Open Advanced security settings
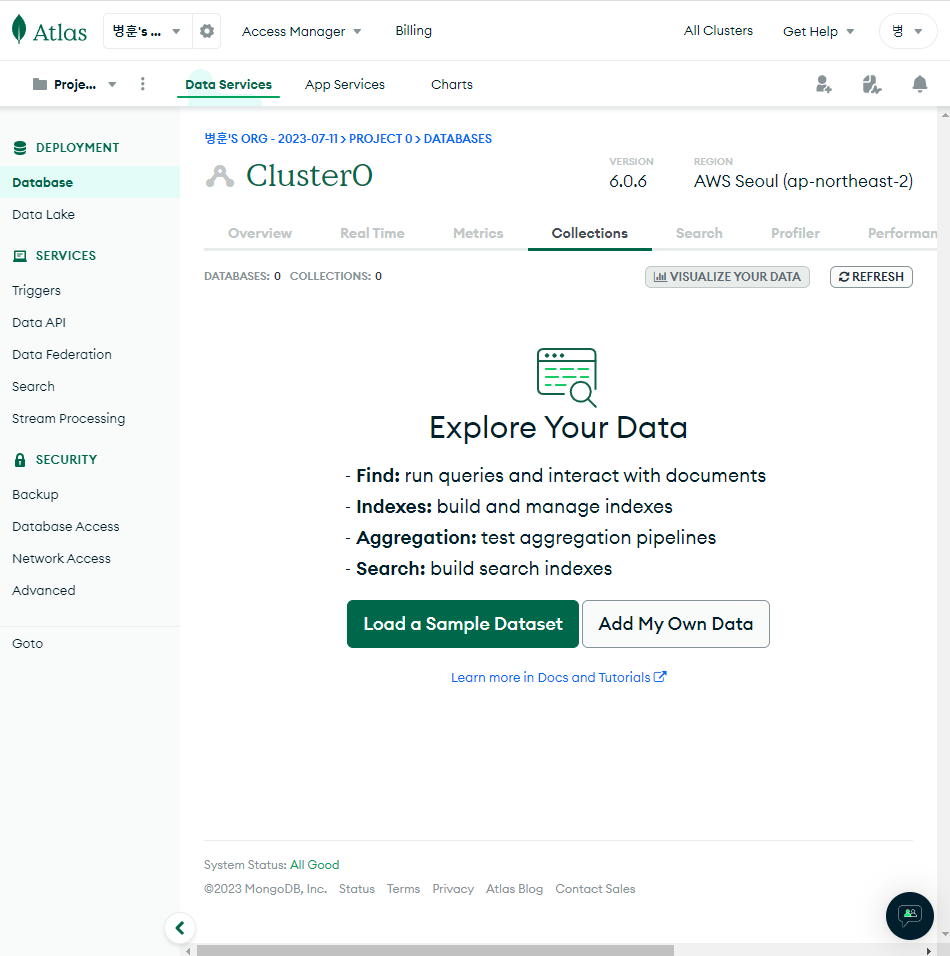 click(x=43, y=590)
